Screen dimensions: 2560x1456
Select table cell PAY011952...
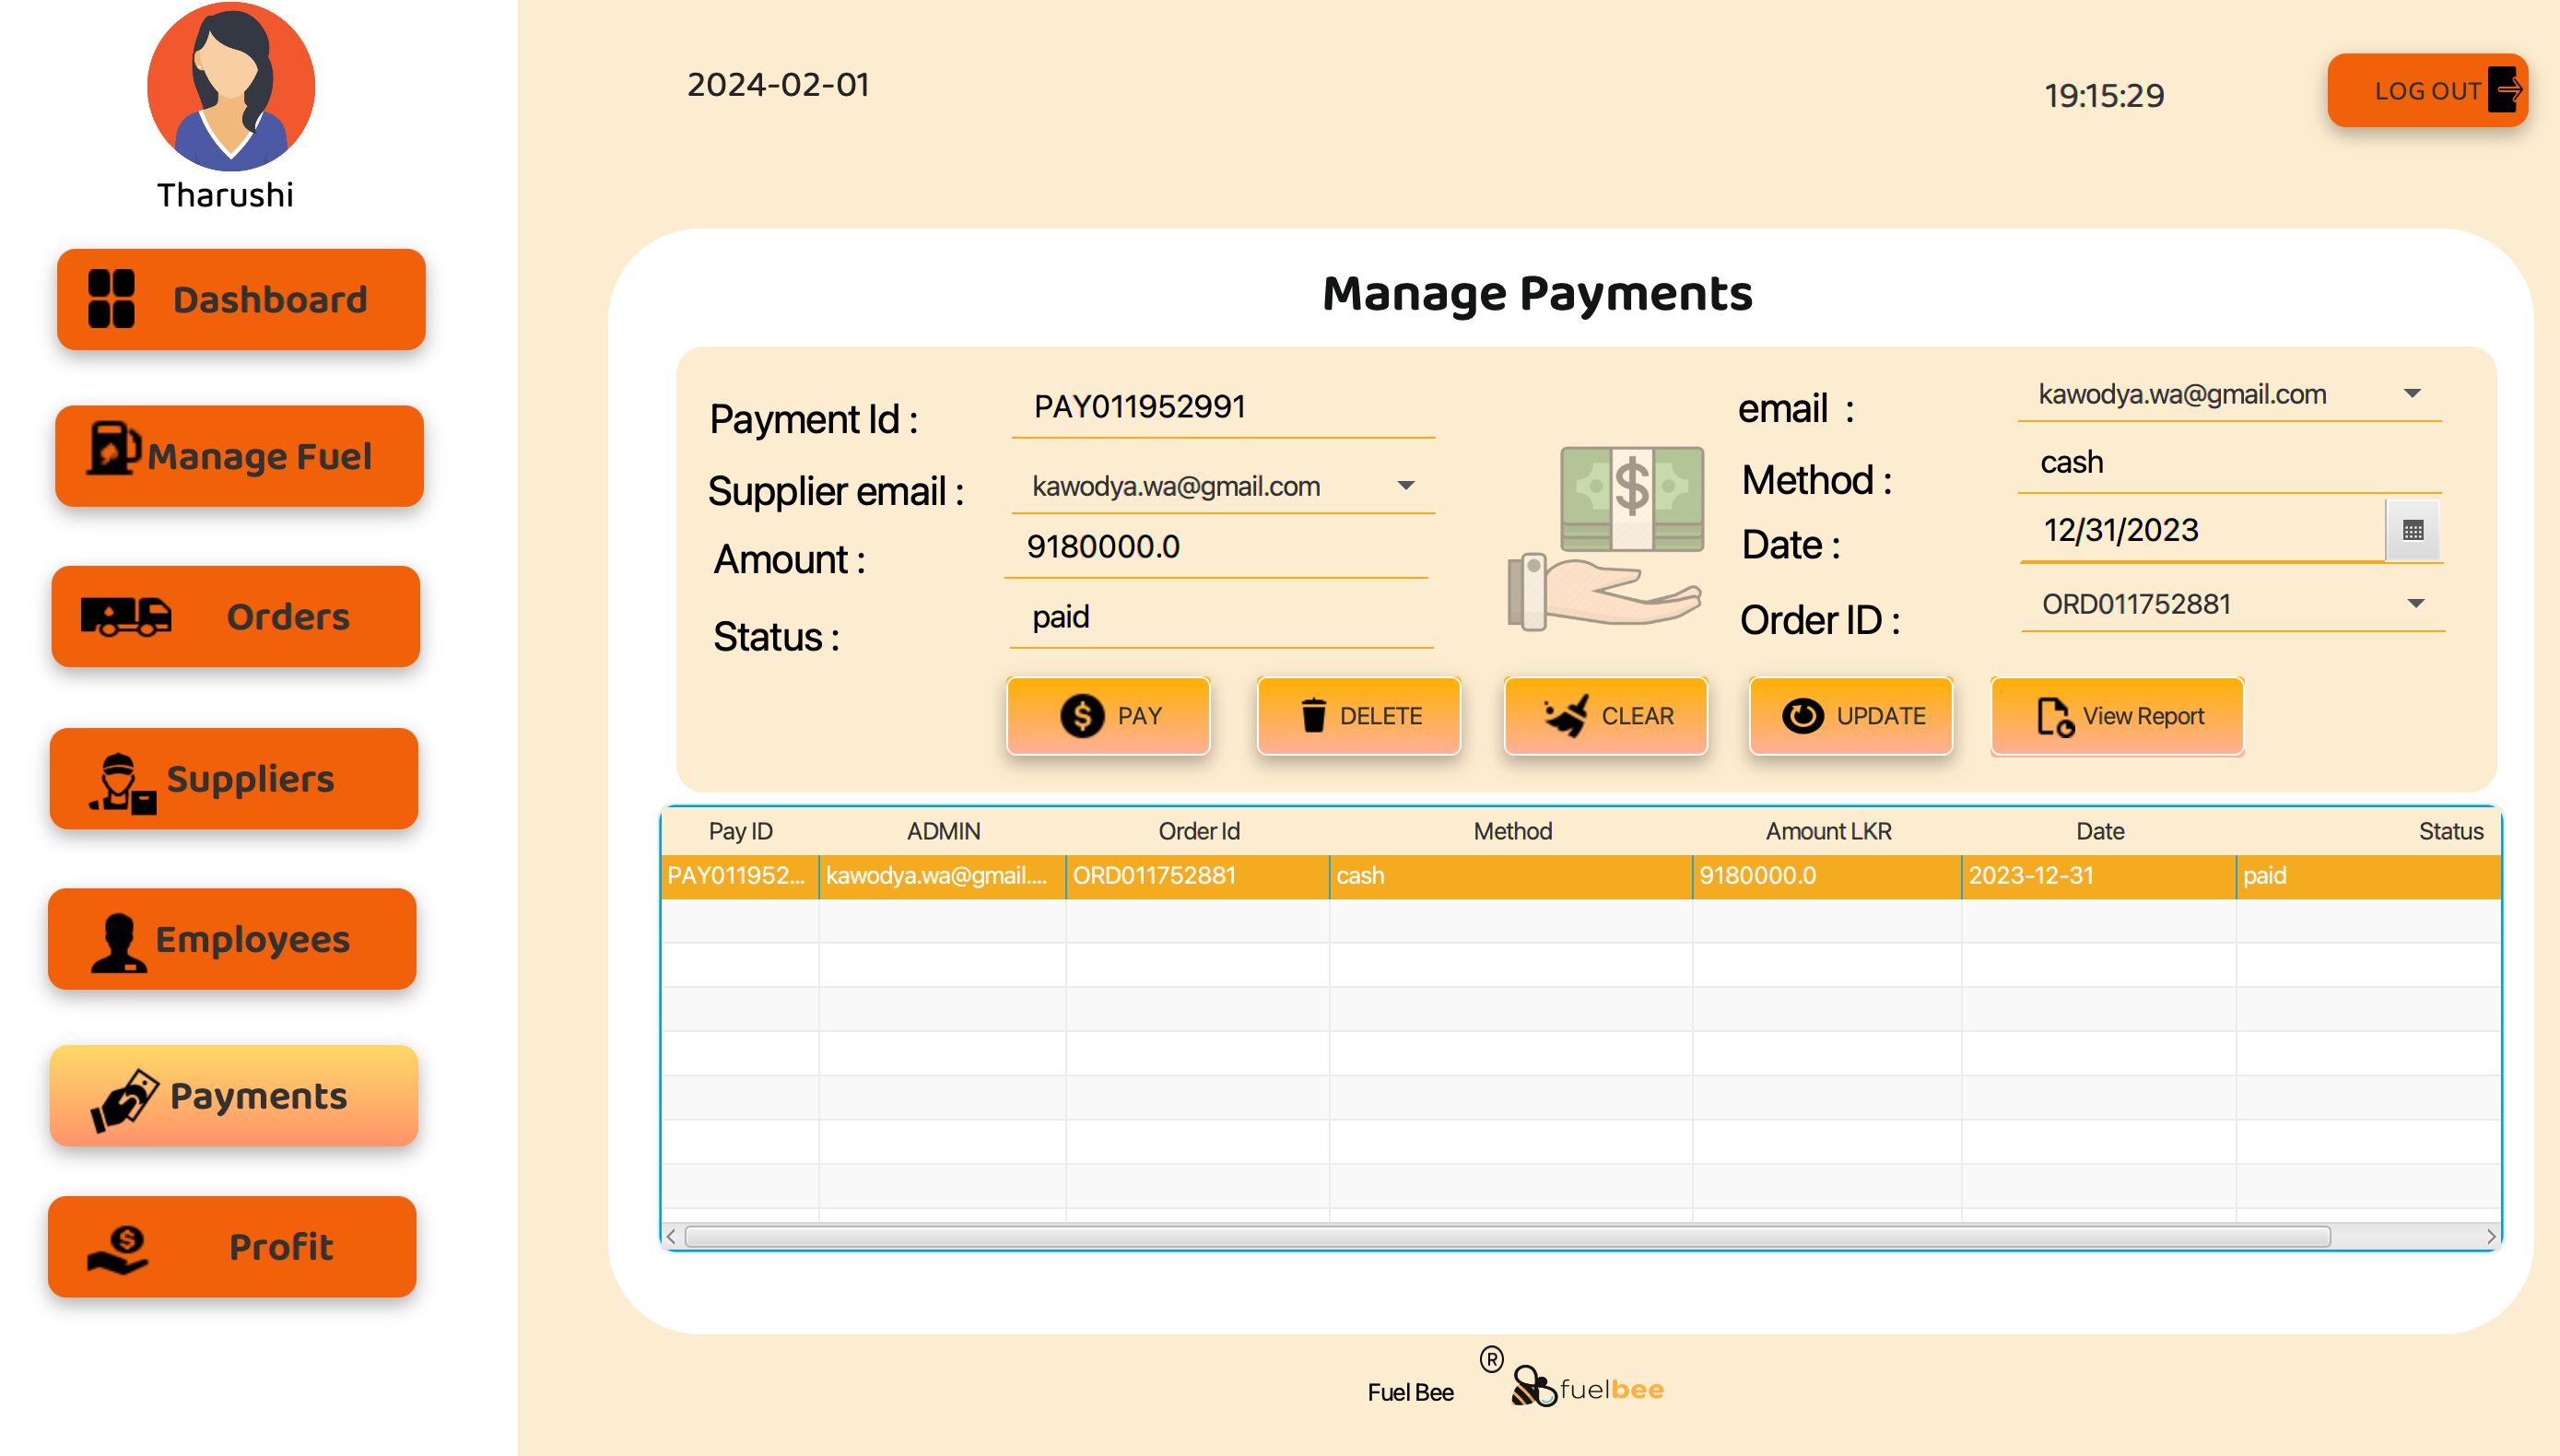coord(740,876)
